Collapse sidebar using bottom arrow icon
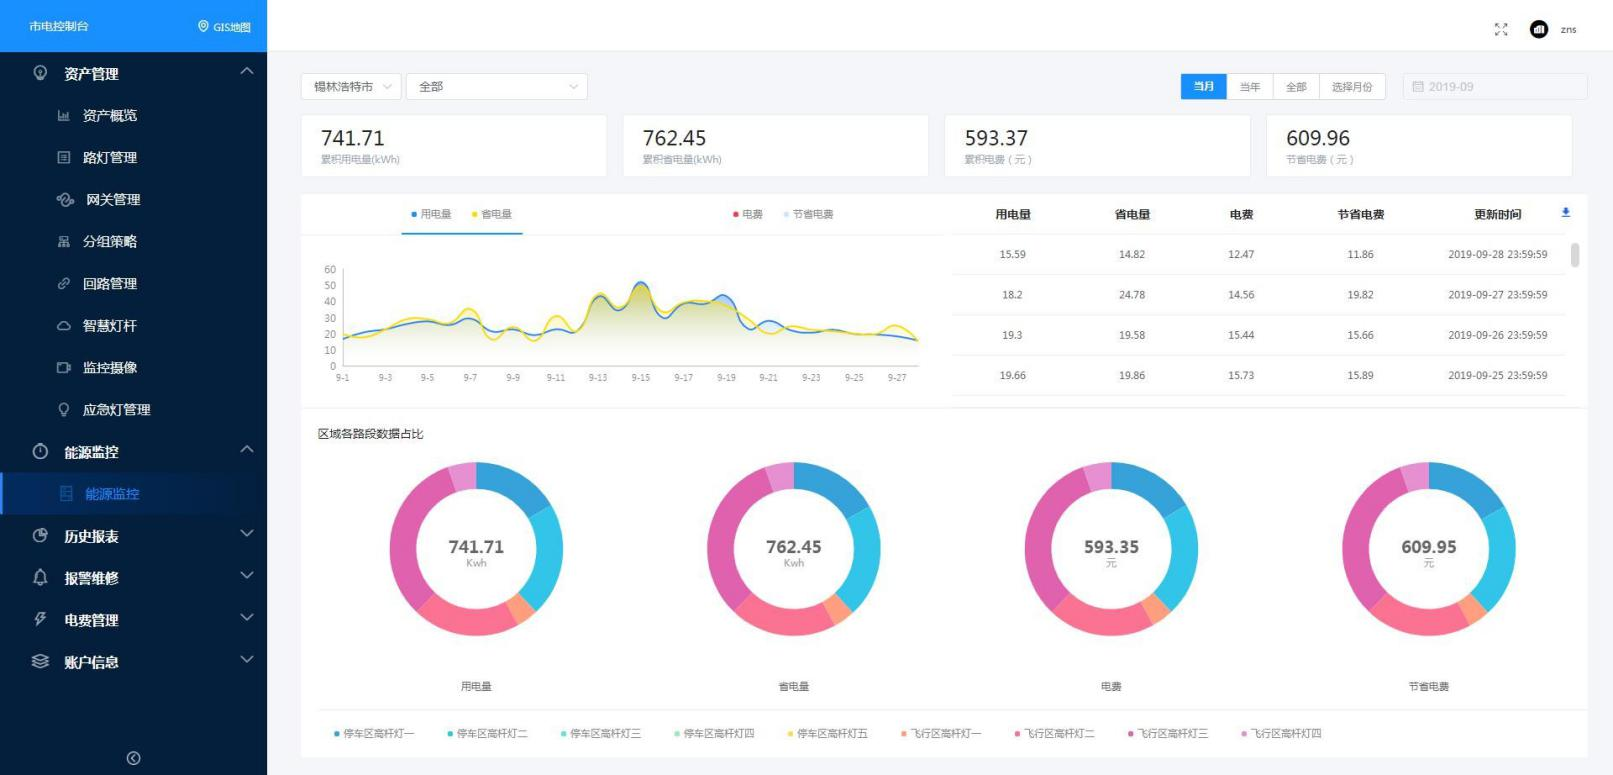This screenshot has width=1613, height=775. click(133, 758)
